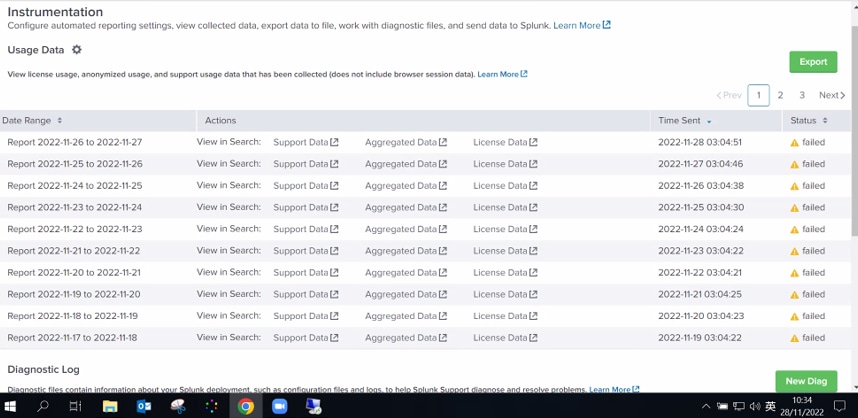The width and height of the screenshot is (858, 418).
Task: Go to page 2 of reports
Action: (780, 95)
